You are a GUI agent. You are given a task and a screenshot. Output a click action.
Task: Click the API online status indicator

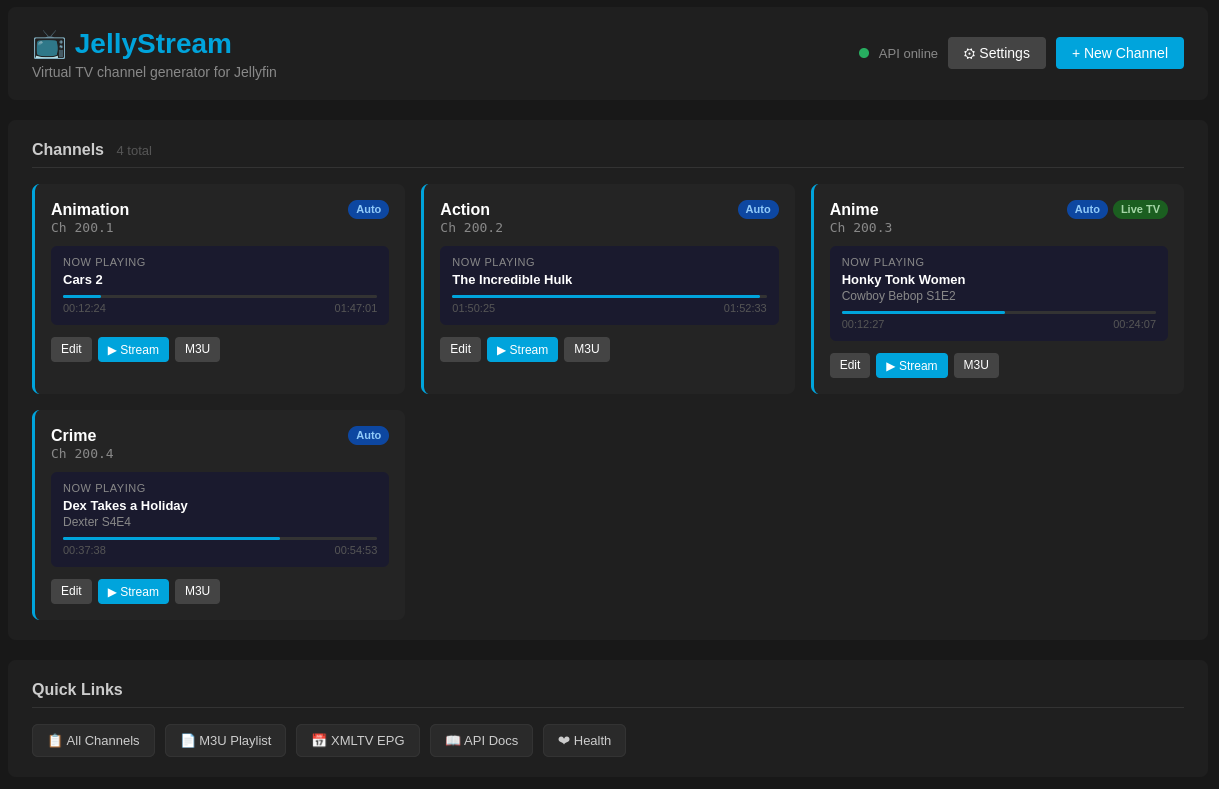tap(863, 53)
